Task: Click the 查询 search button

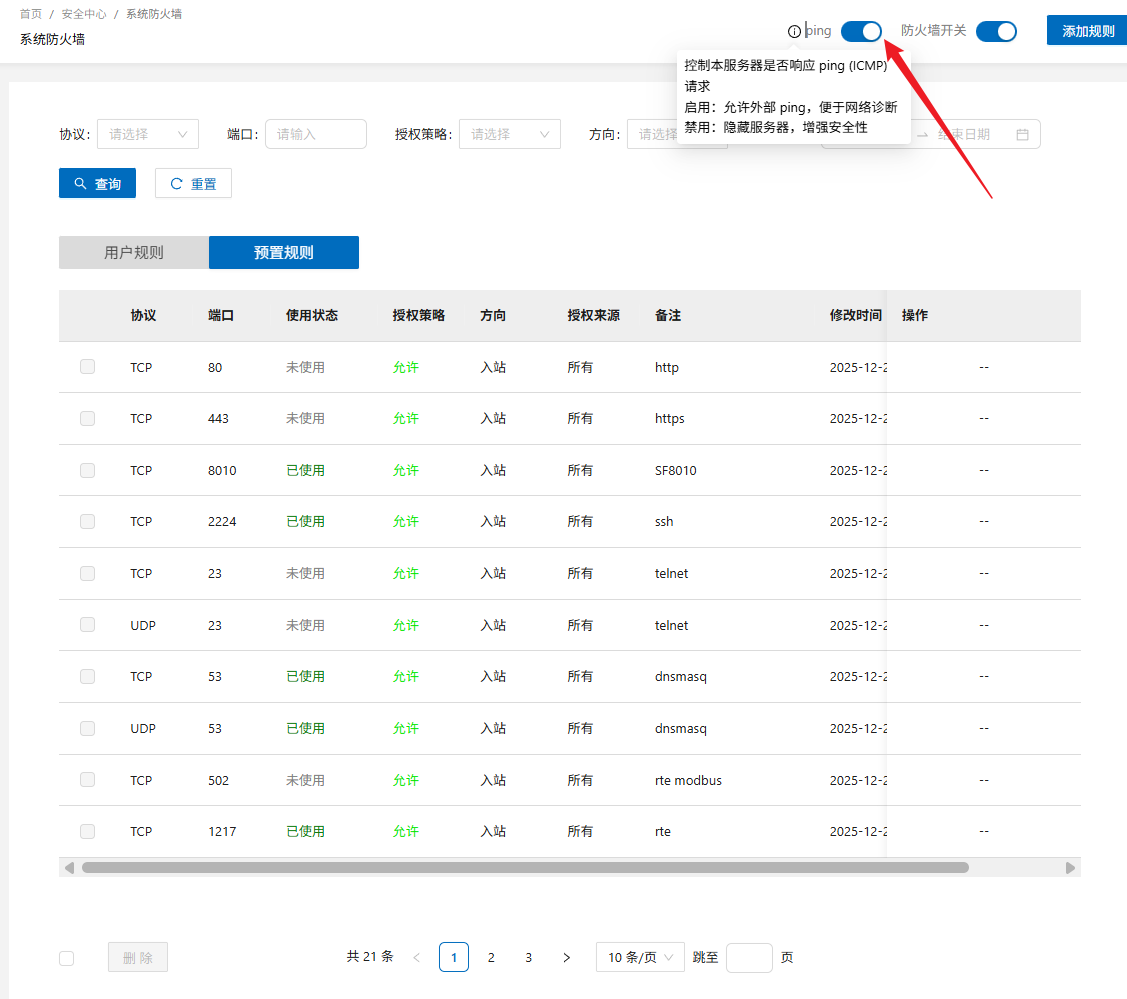Action: 97,184
